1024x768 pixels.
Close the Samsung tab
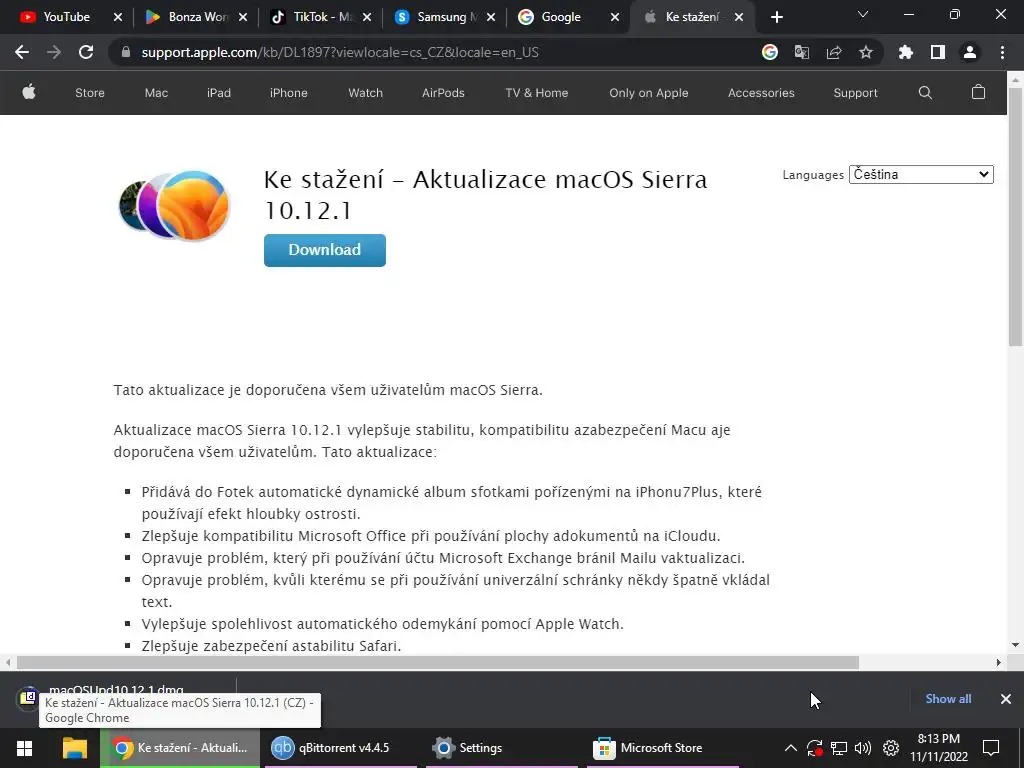point(491,17)
